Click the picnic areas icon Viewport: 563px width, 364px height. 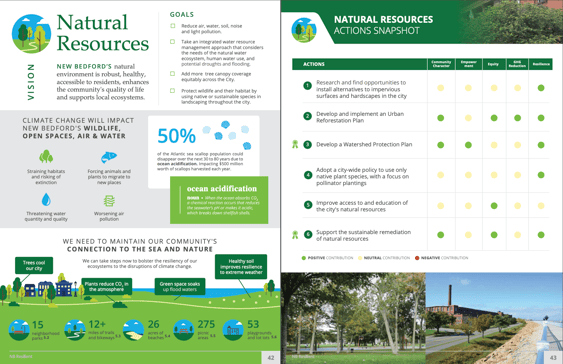click(183, 330)
